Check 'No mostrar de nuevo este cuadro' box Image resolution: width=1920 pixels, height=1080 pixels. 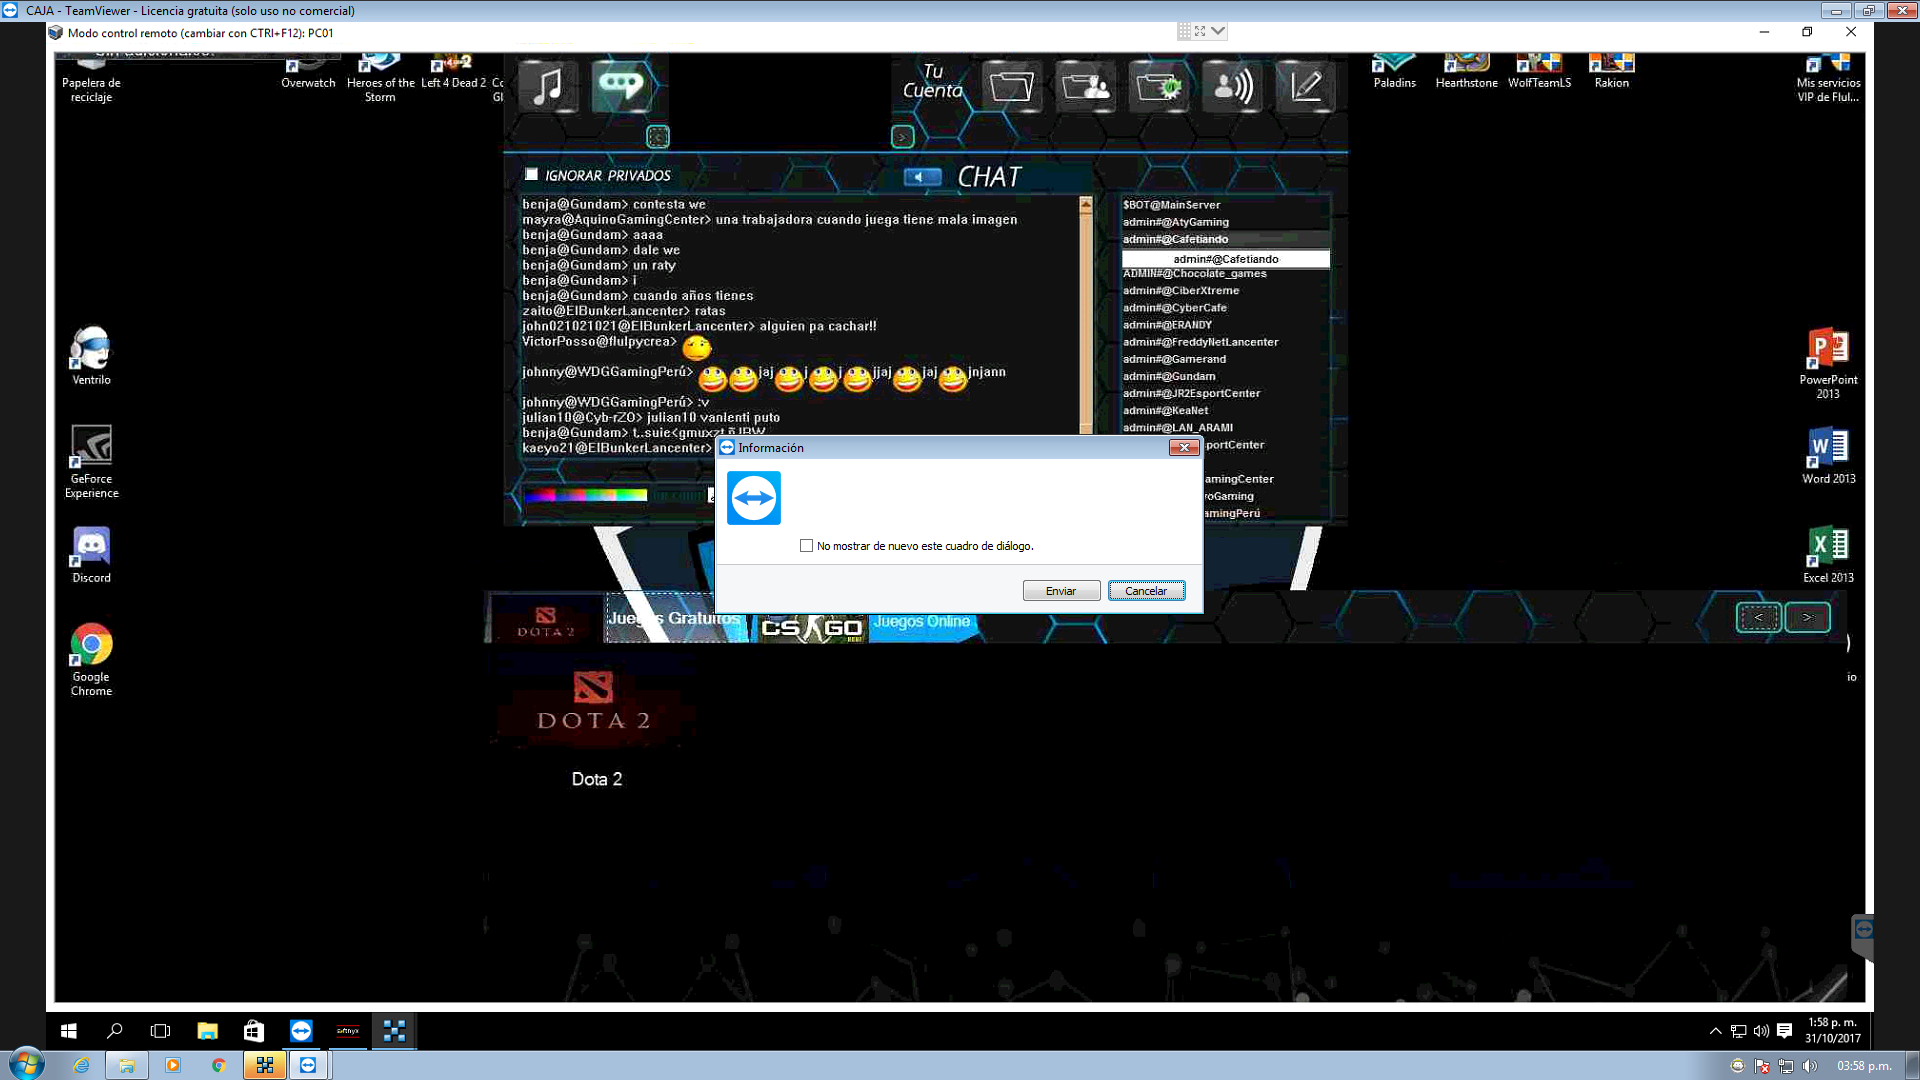[806, 546]
